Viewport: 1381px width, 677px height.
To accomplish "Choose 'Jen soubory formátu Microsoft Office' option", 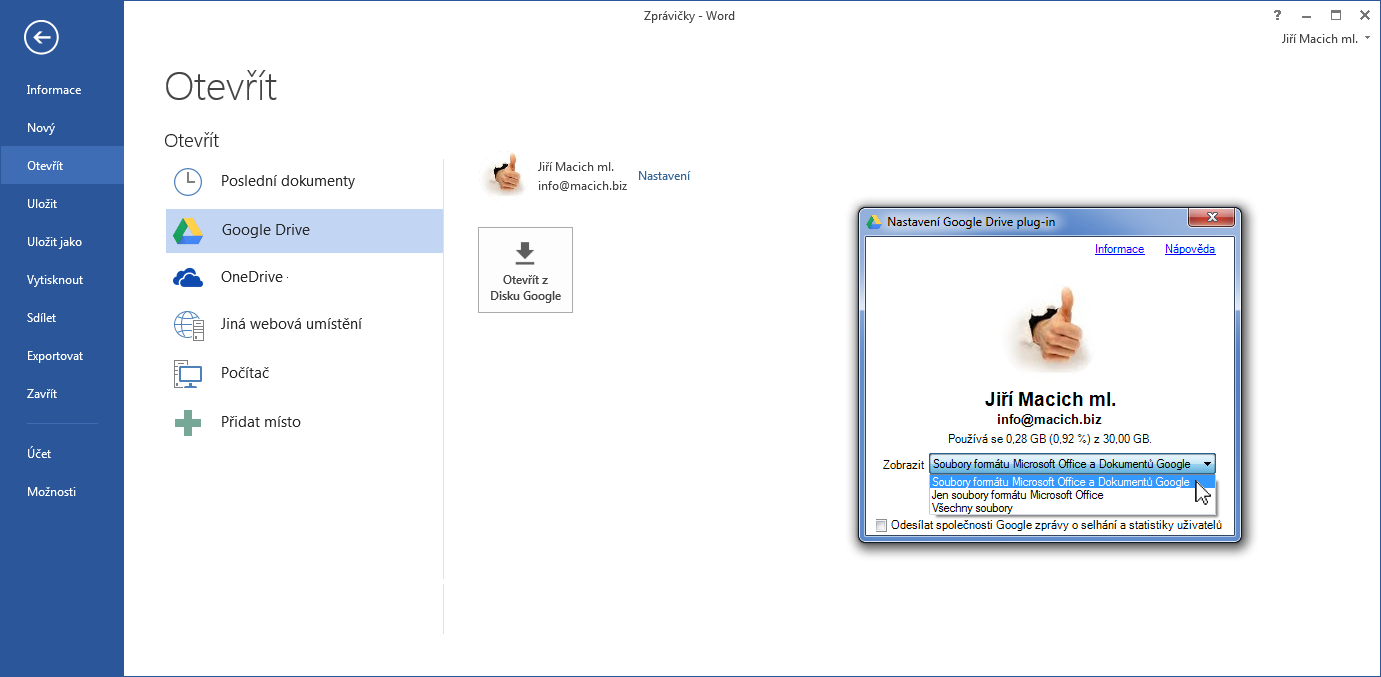I will 1017,495.
